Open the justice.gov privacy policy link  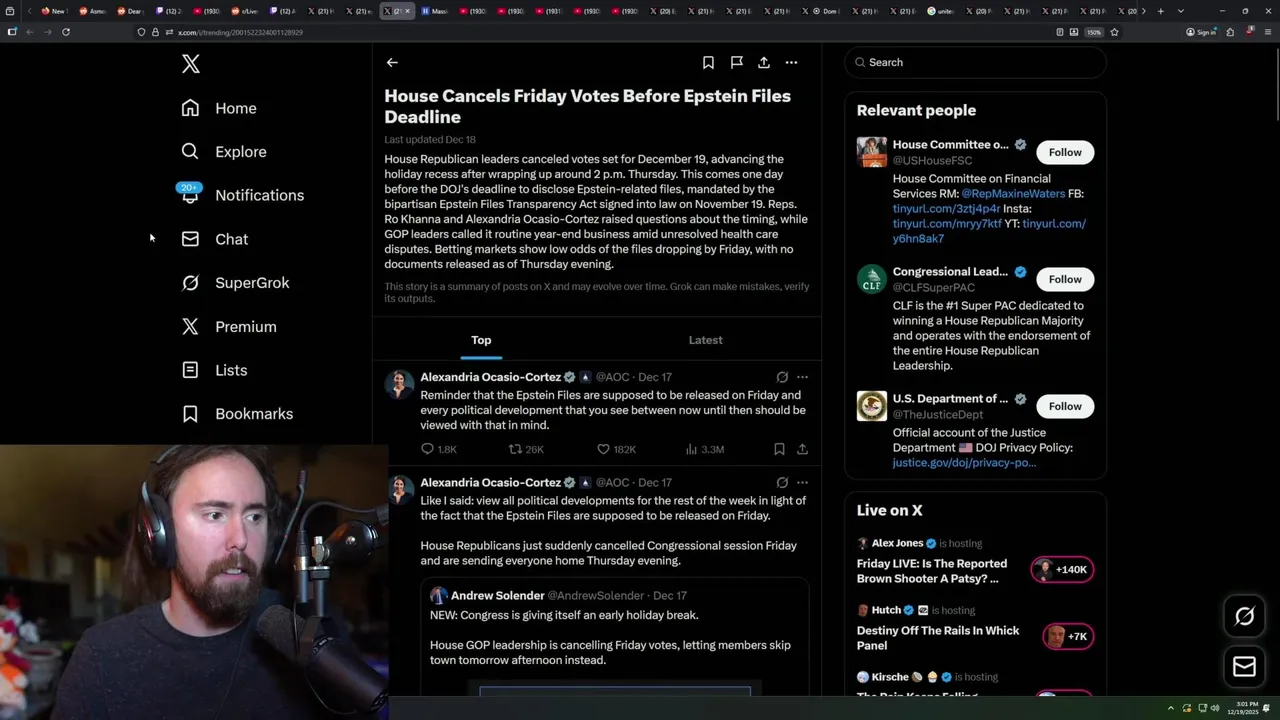(964, 463)
